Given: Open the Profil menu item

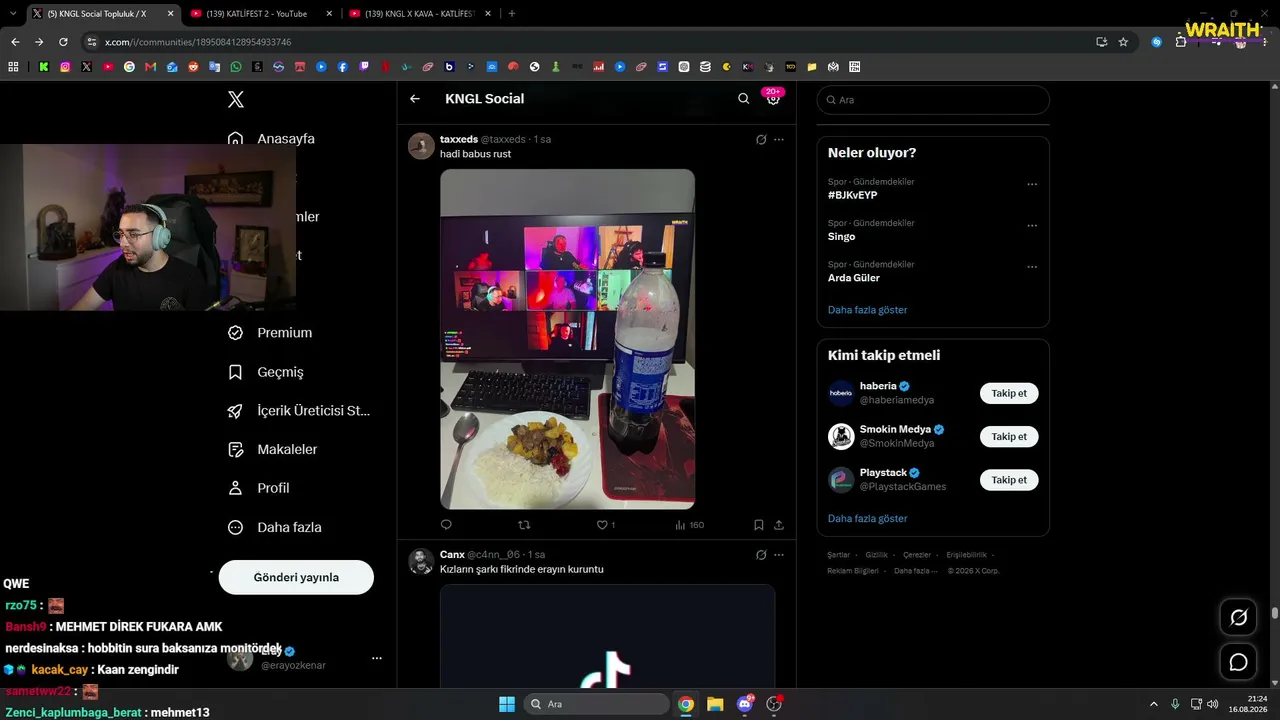Looking at the screenshot, I should tap(258, 488).
